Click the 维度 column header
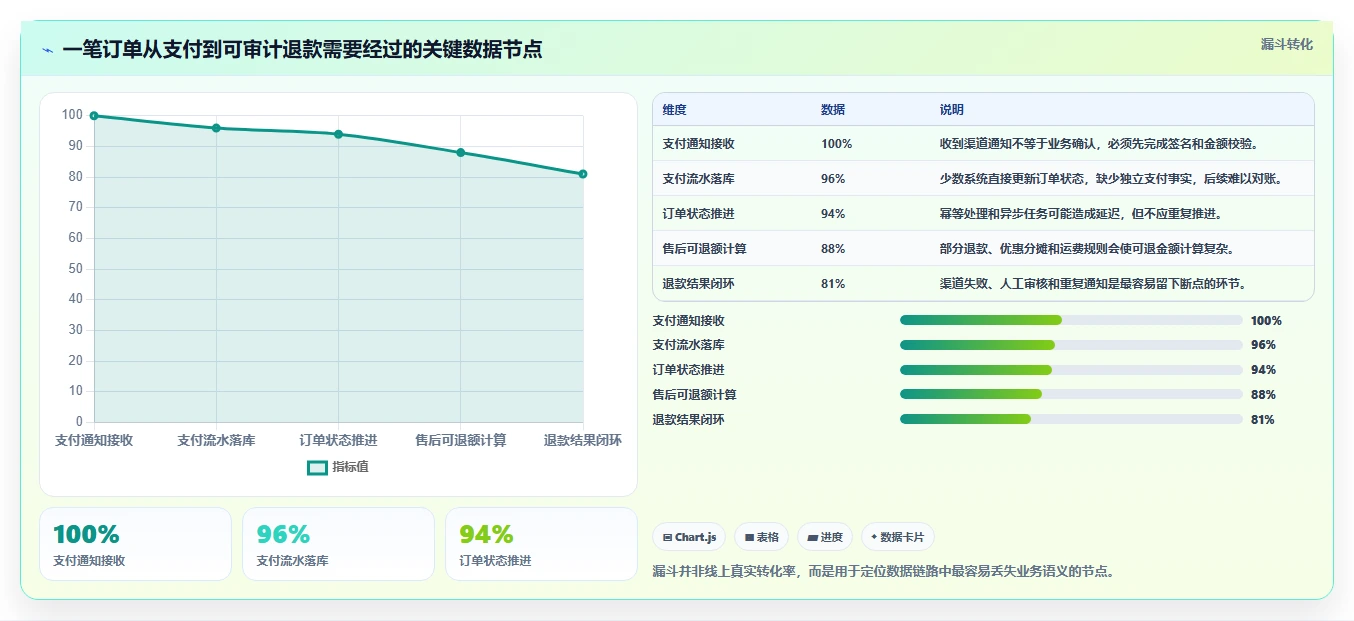The height and width of the screenshot is (621, 1354). click(x=674, y=110)
